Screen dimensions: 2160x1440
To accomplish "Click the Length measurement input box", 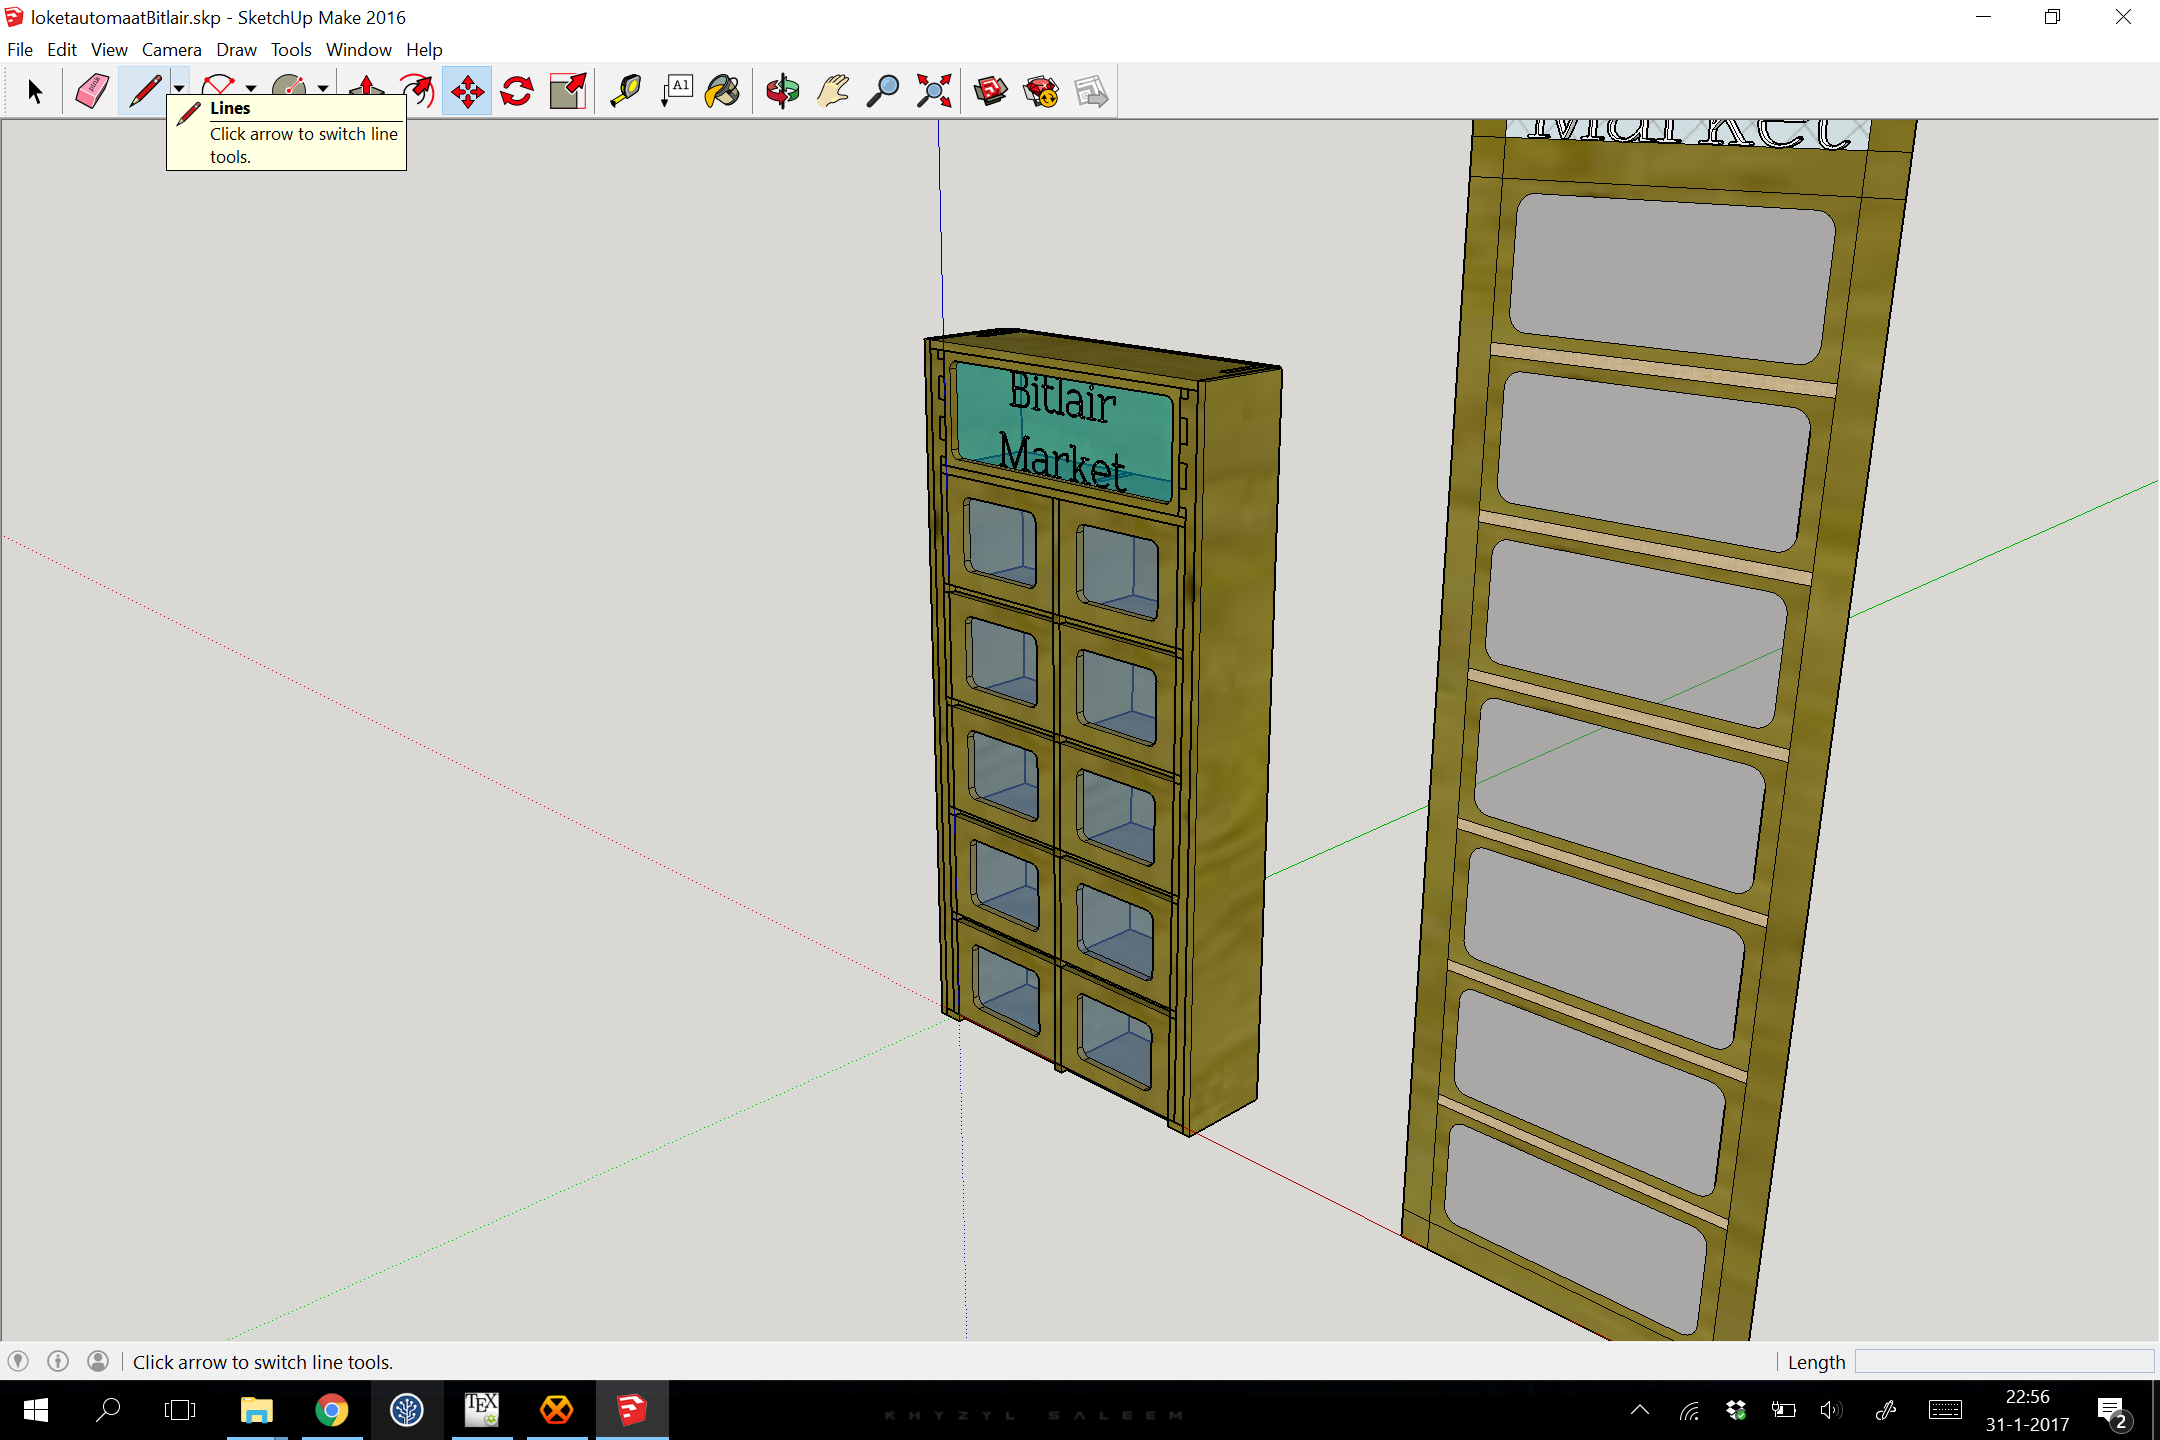I will pos(2003,1361).
